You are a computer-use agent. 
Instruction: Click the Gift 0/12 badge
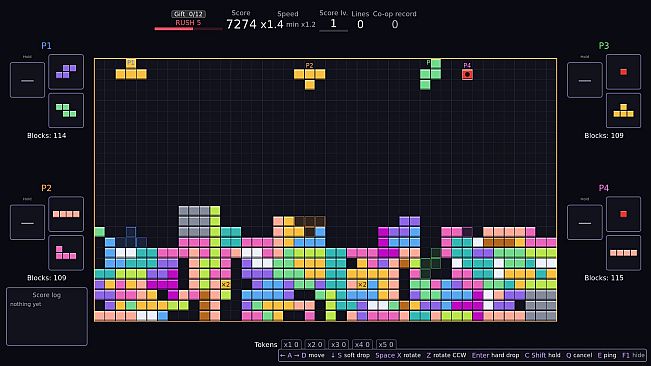(188, 14)
